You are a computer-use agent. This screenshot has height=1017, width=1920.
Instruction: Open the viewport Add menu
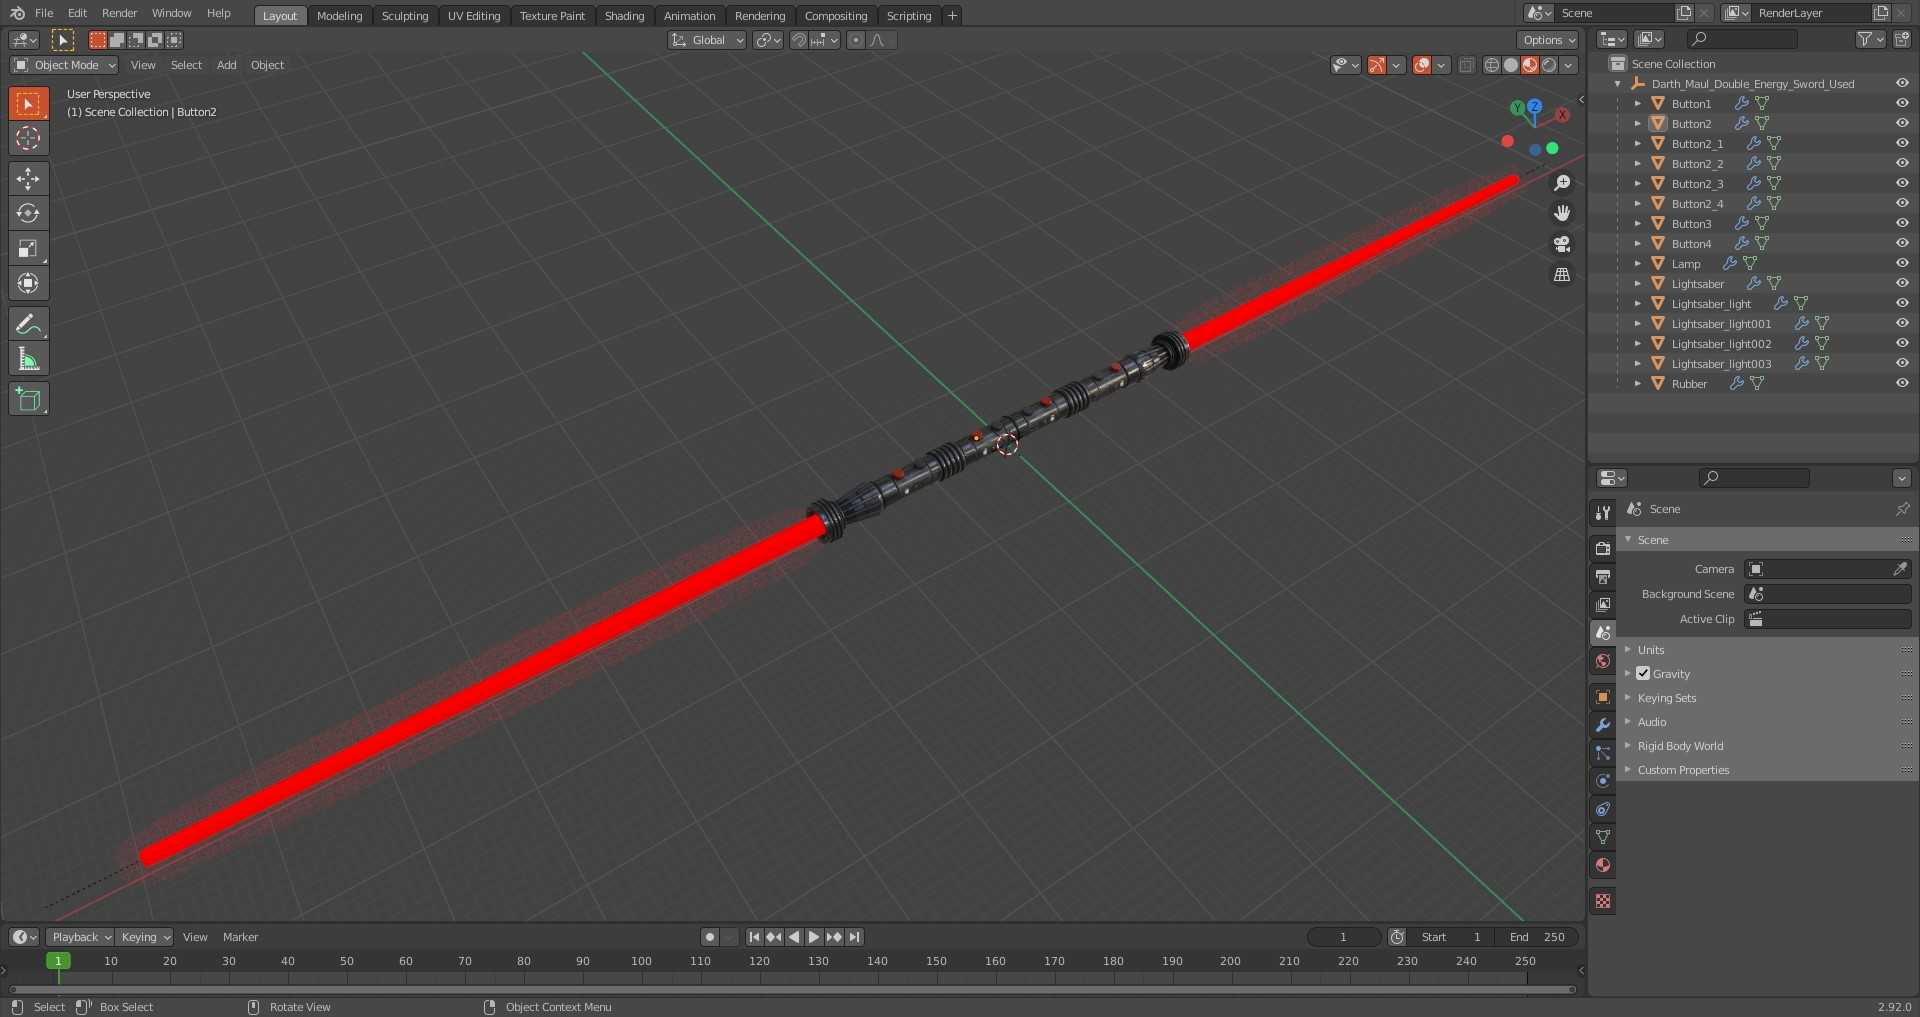pos(226,65)
